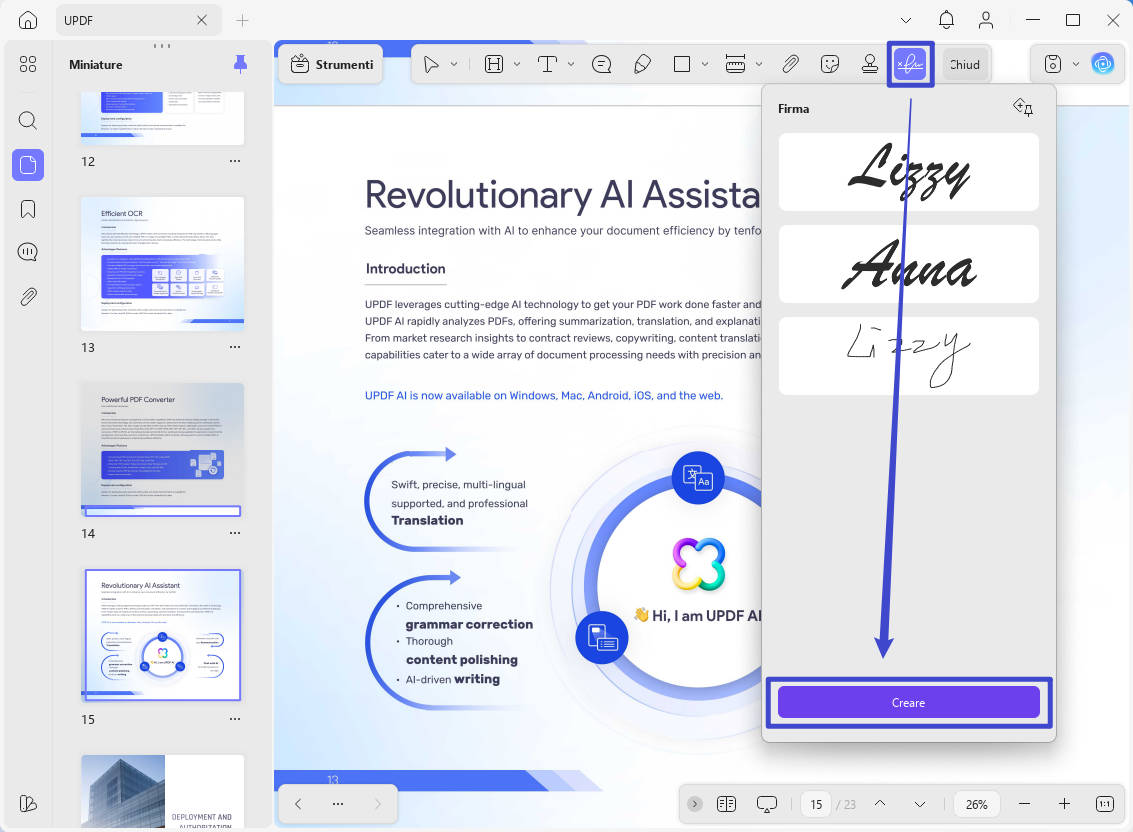Toggle pin icon in Firma panel

(x=1022, y=108)
